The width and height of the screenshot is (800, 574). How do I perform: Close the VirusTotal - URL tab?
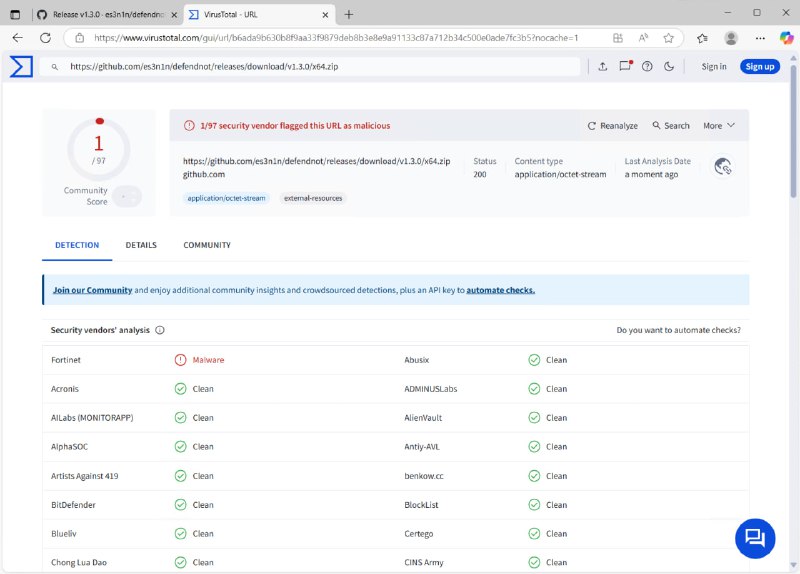click(x=325, y=15)
